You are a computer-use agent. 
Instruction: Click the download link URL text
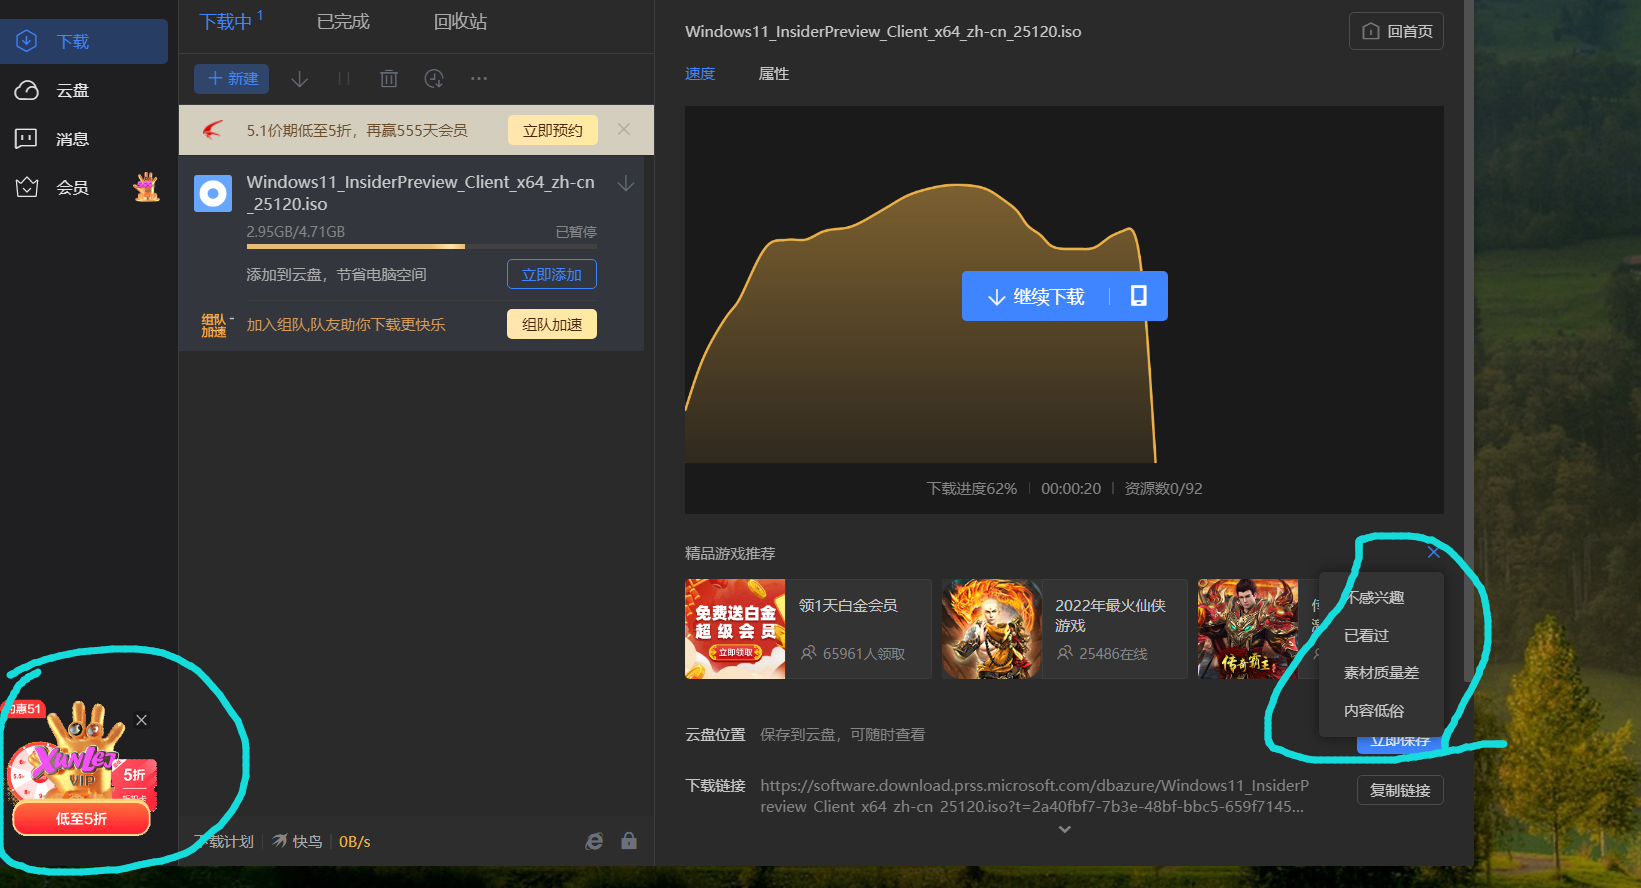point(1034,796)
